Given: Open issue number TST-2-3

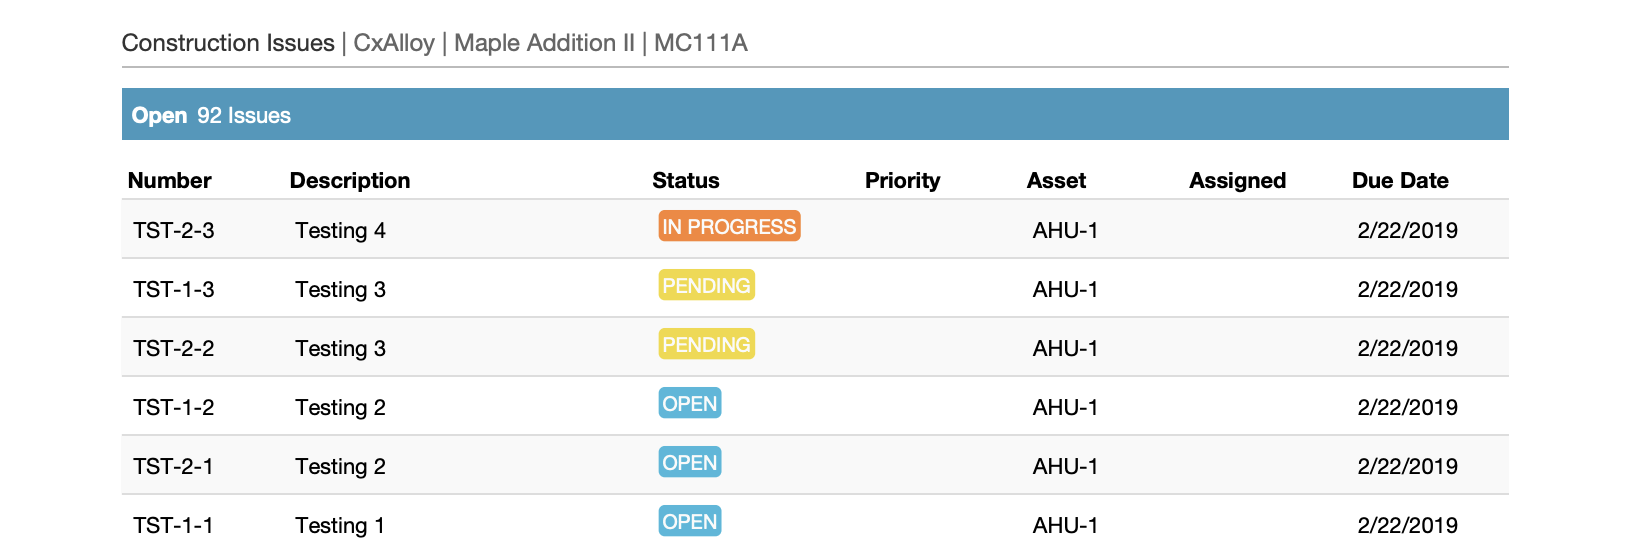Looking at the screenshot, I should point(174,230).
